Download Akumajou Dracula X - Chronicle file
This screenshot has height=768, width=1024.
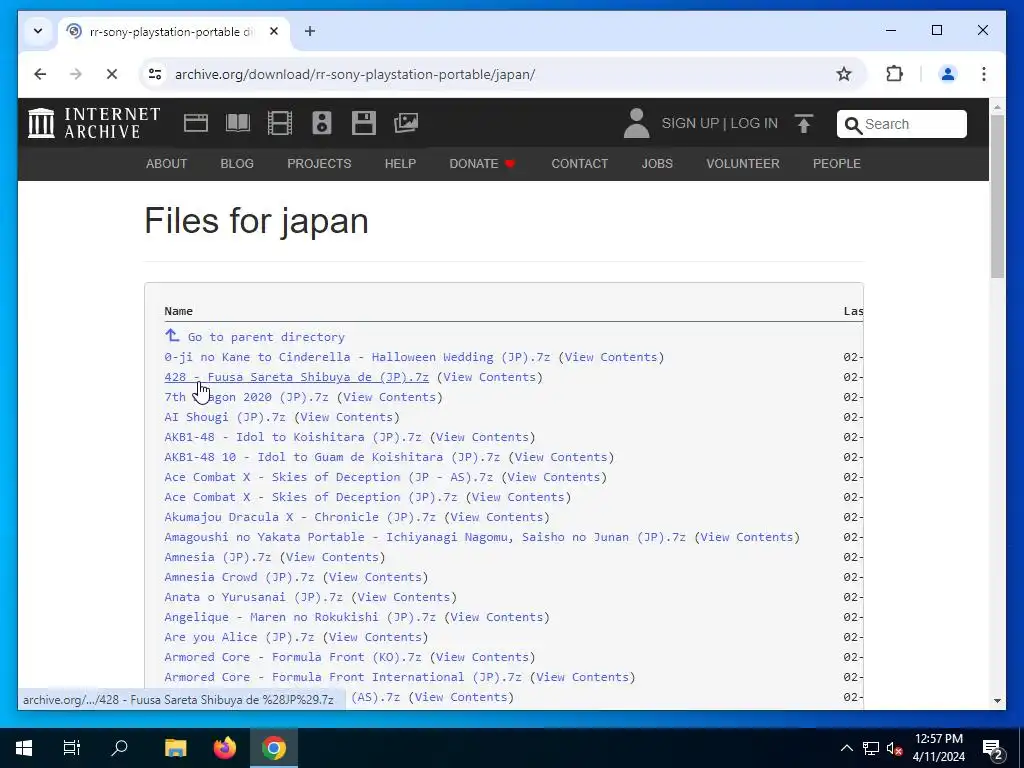point(300,517)
